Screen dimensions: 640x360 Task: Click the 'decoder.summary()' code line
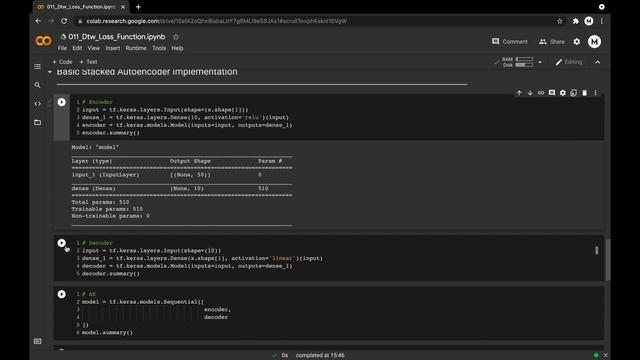click(x=111, y=274)
